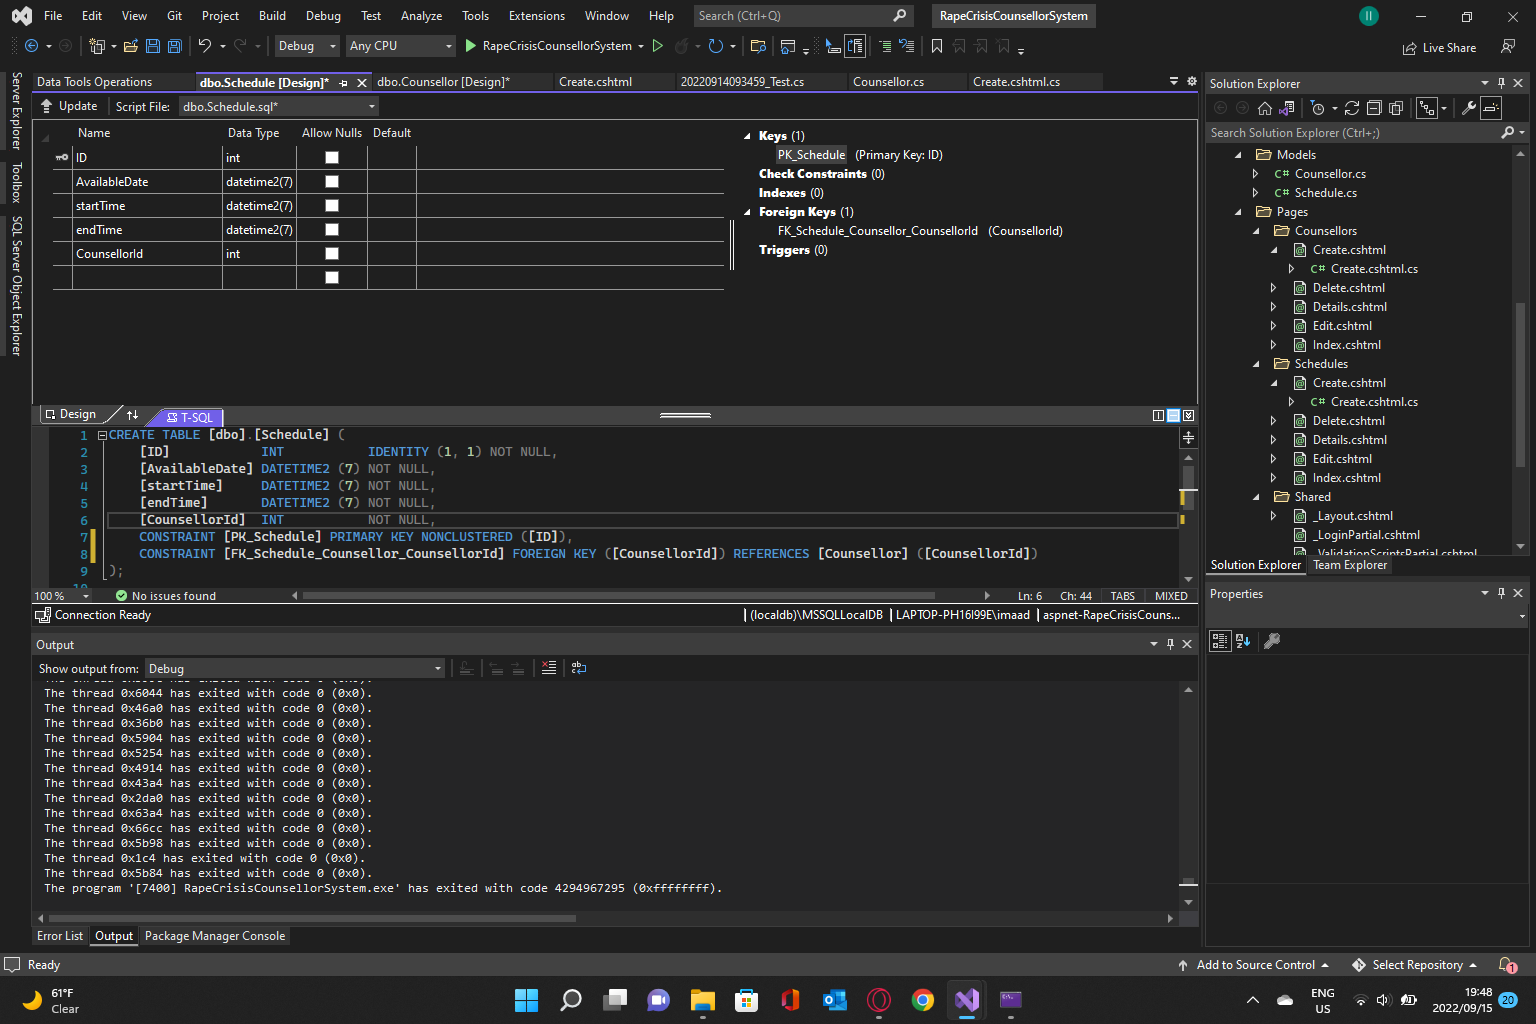
Task: Switch to the Error List tab
Action: 60,936
